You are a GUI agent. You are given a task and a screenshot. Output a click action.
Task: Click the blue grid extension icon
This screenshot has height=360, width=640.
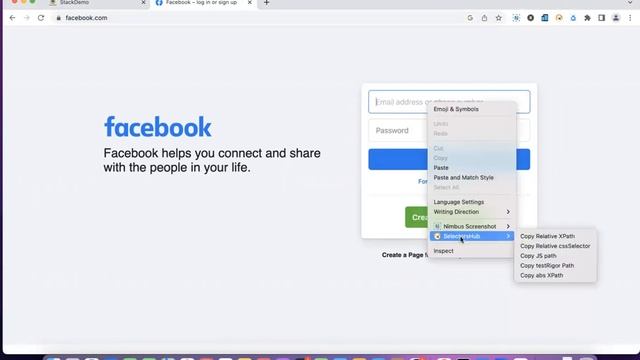point(544,18)
